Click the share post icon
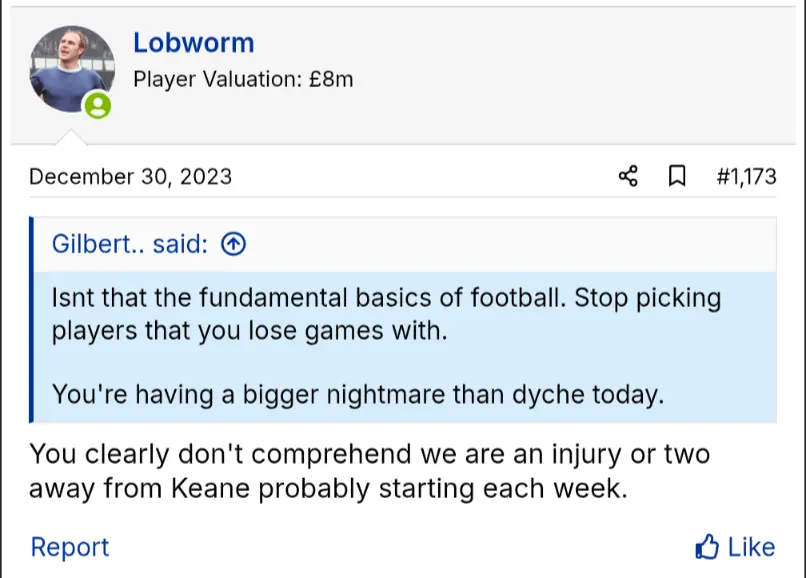Viewport: 806px width, 578px height. (628, 177)
